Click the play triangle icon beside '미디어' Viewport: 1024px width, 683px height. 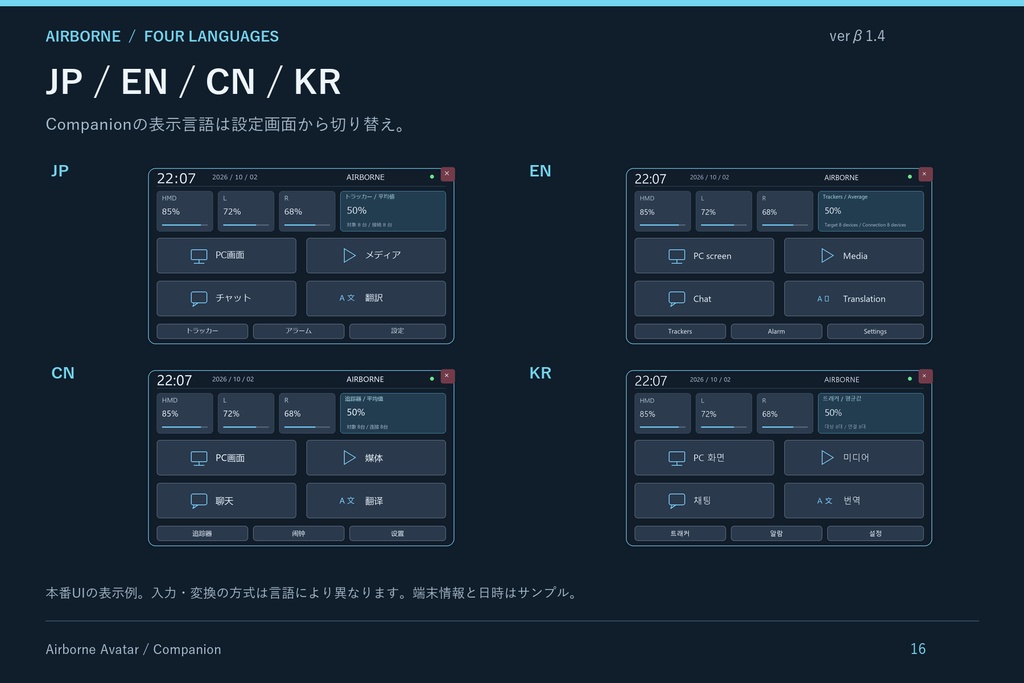click(827, 458)
